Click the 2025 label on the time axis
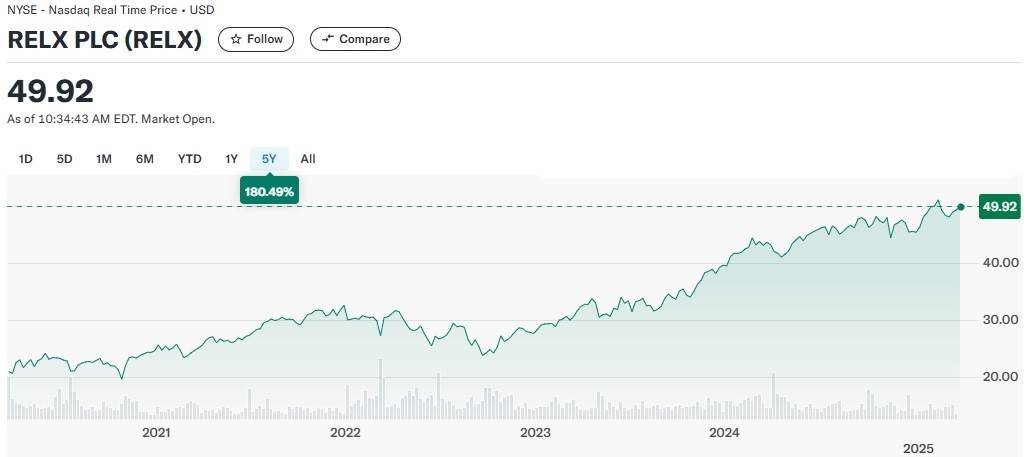1032x457 pixels. point(918,449)
